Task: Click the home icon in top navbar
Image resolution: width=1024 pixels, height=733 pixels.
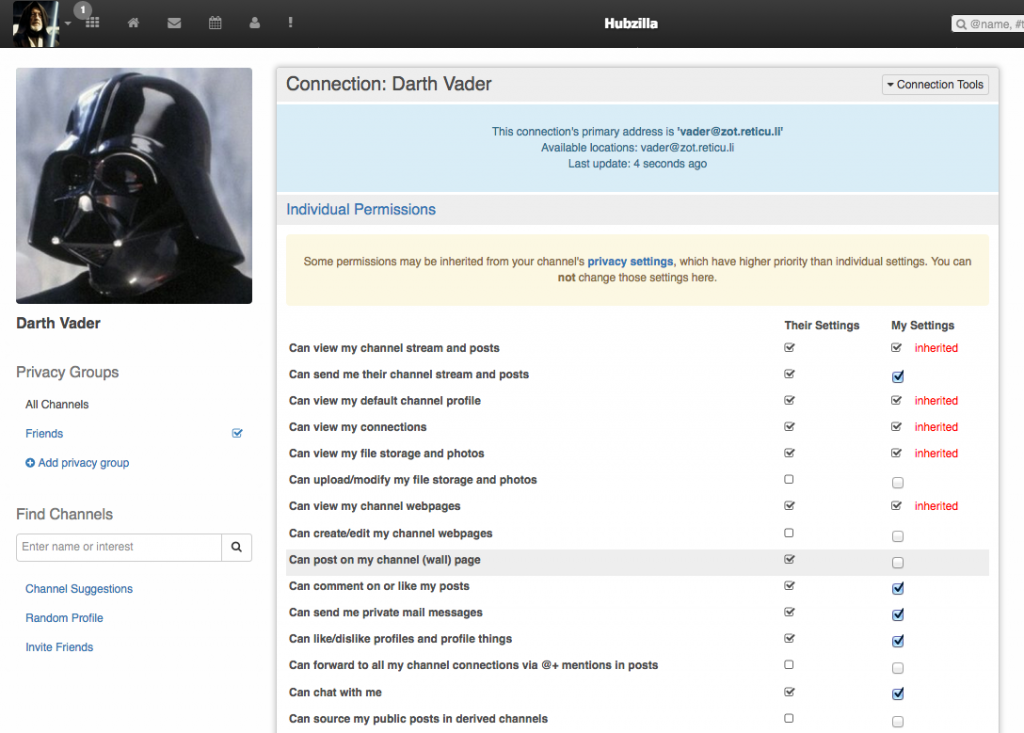Action: point(134,23)
